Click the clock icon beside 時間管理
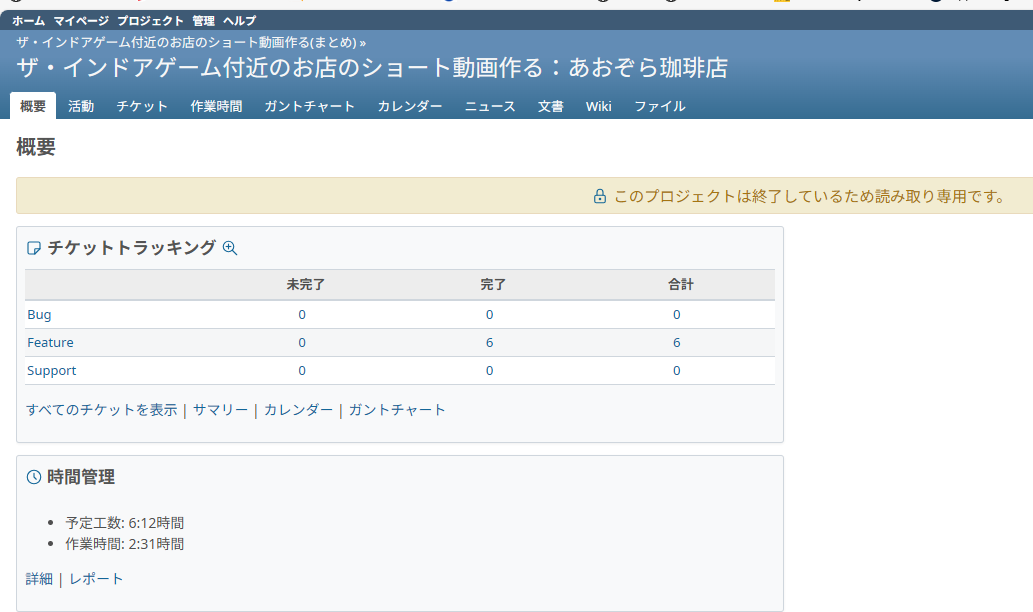The height and width of the screenshot is (612, 1033). click(34, 477)
